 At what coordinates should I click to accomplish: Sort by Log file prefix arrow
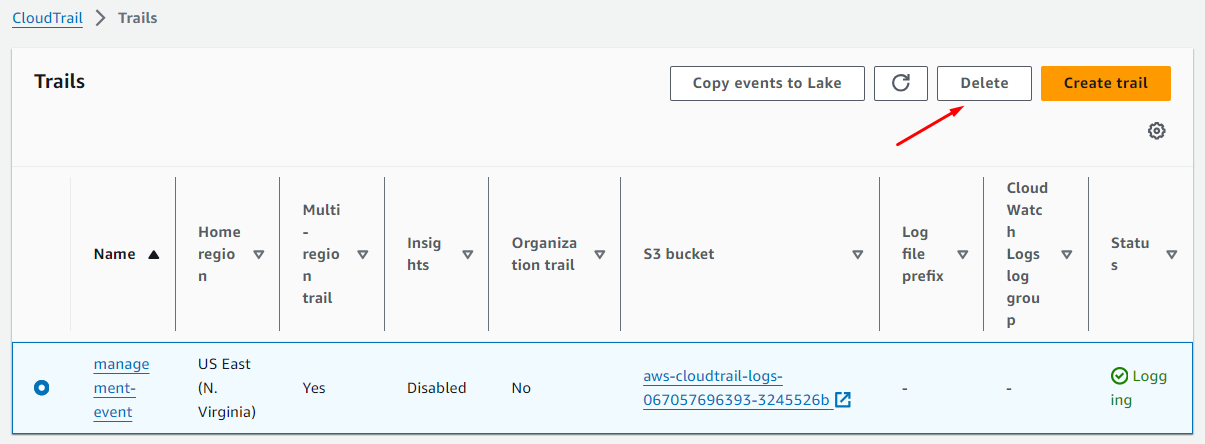click(963, 254)
